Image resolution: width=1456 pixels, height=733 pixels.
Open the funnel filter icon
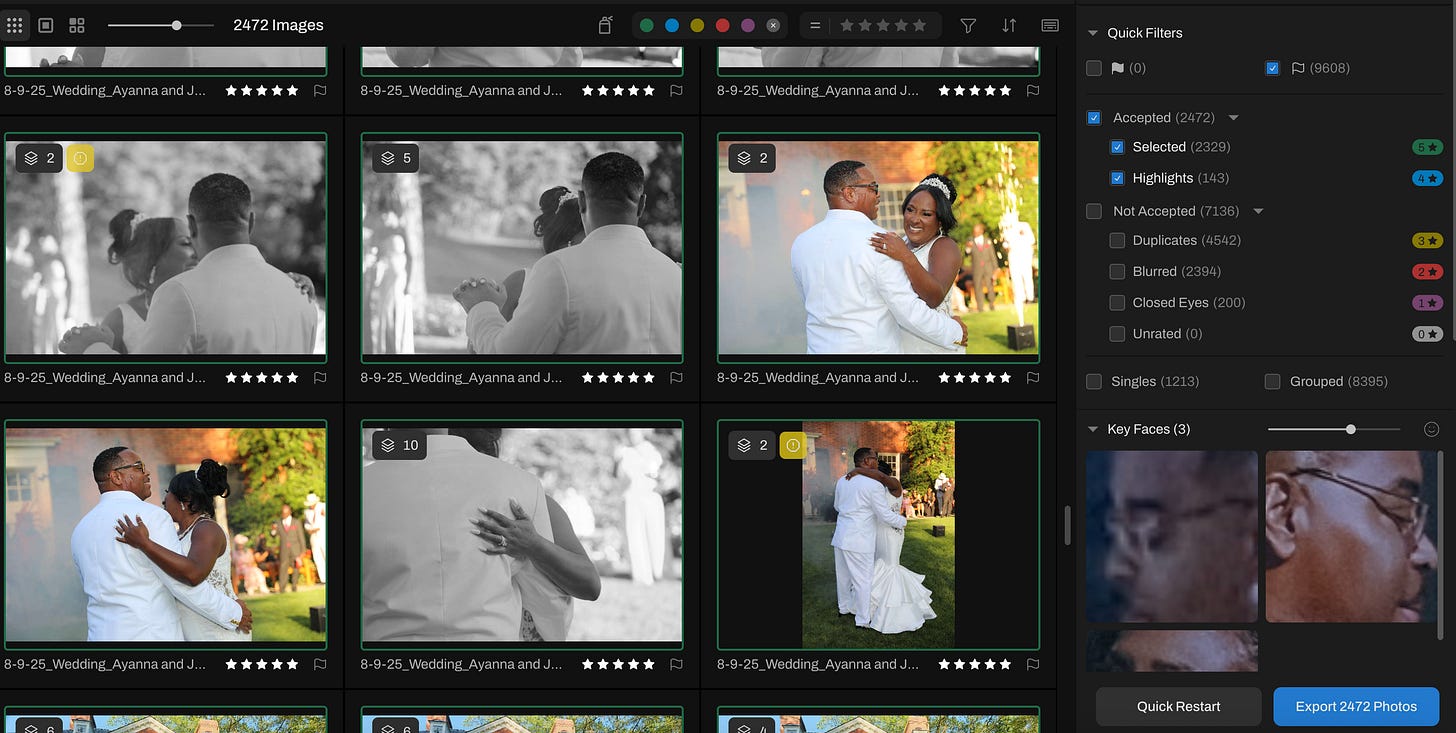[968, 25]
